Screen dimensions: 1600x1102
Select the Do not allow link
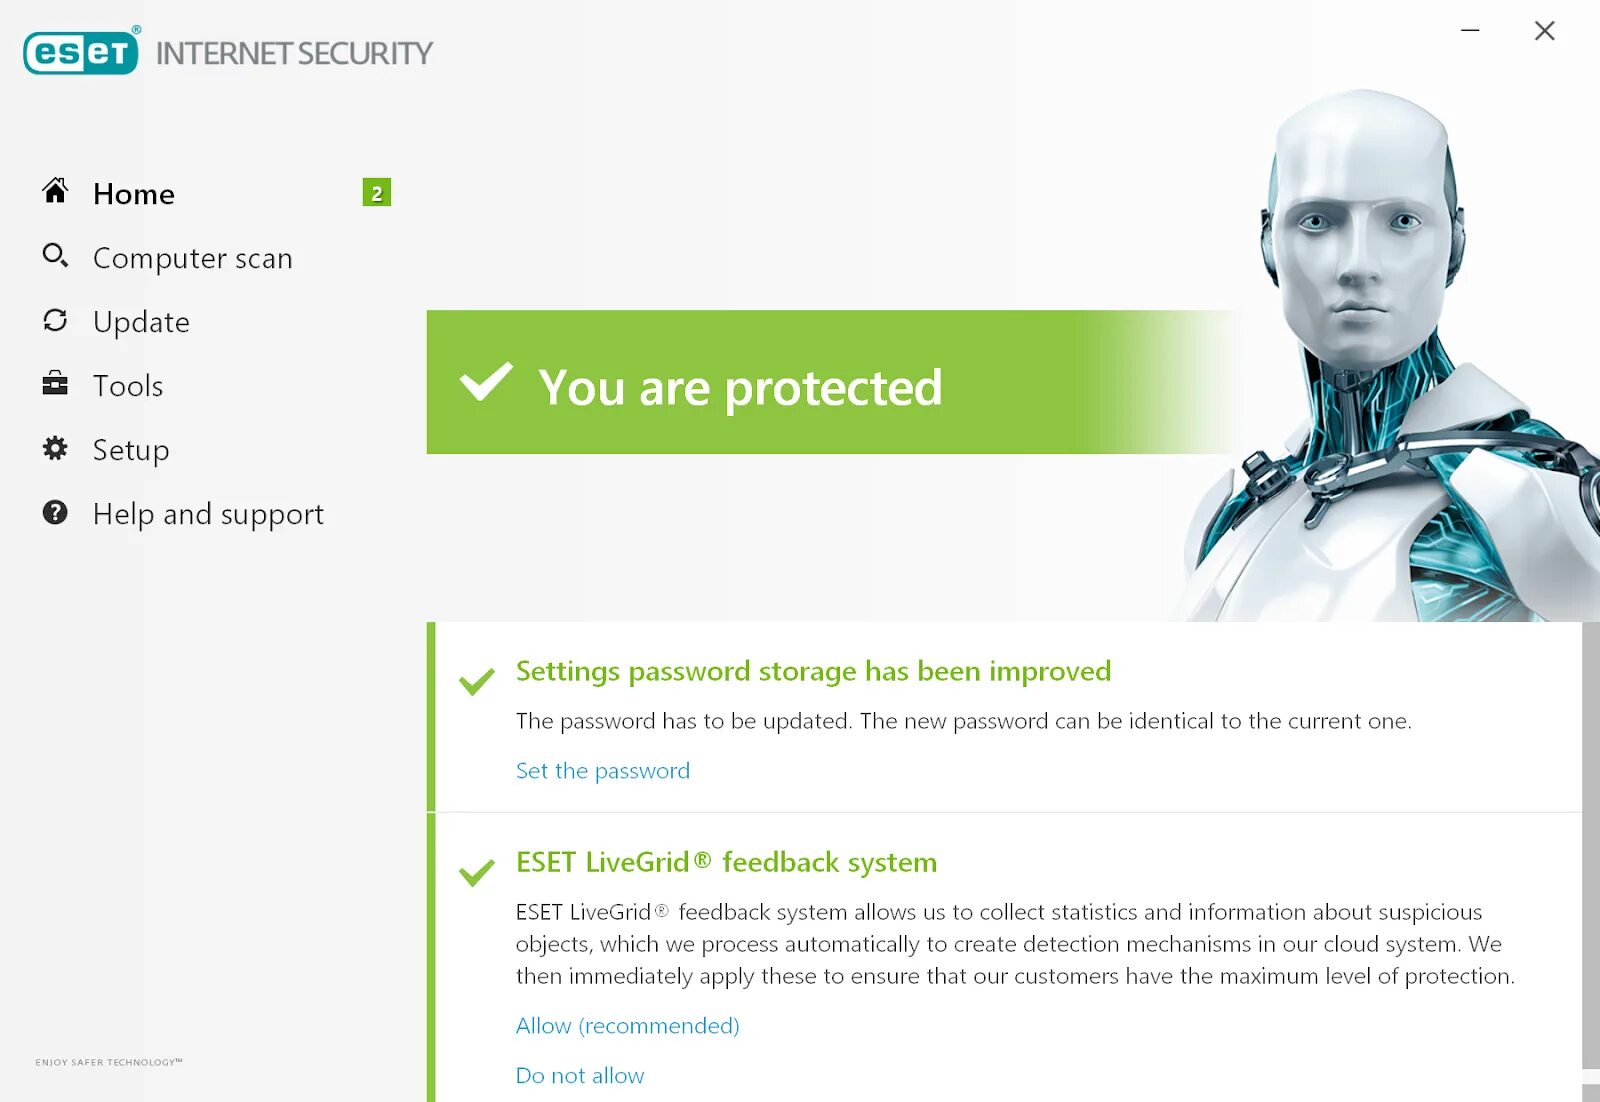580,1076
